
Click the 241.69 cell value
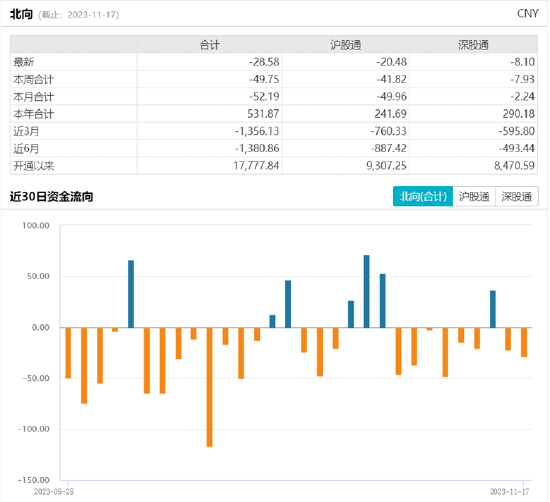click(x=391, y=114)
